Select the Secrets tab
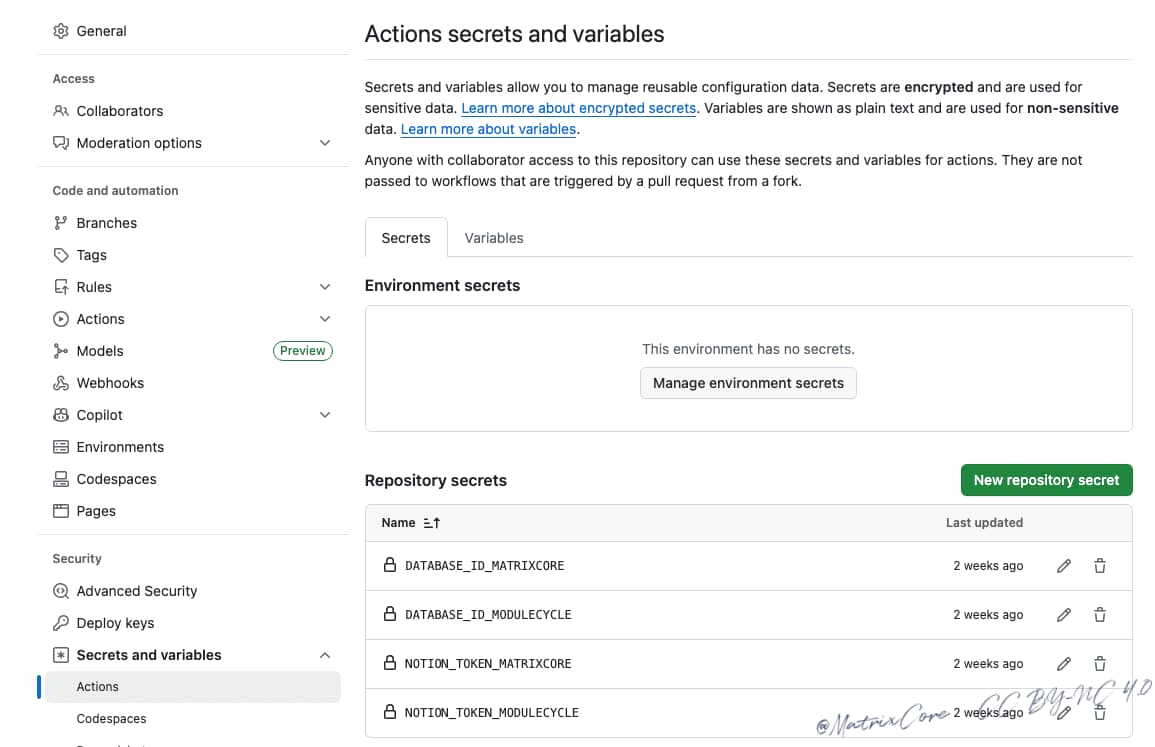 (406, 238)
